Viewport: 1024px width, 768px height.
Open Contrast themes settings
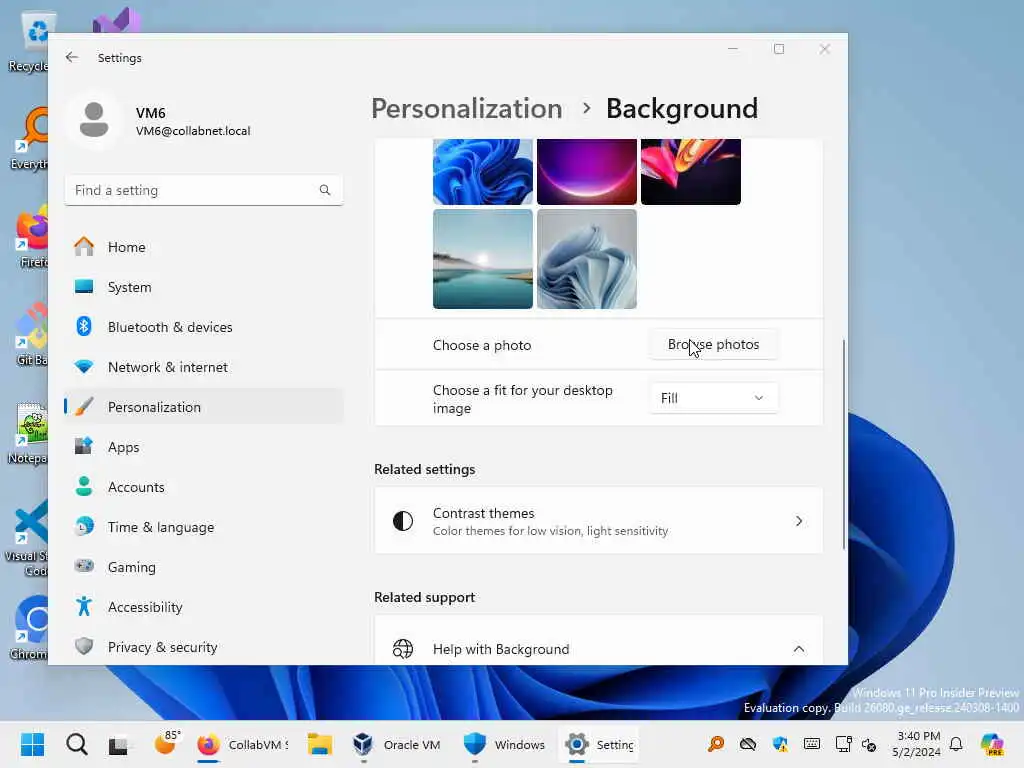pyautogui.click(x=598, y=521)
